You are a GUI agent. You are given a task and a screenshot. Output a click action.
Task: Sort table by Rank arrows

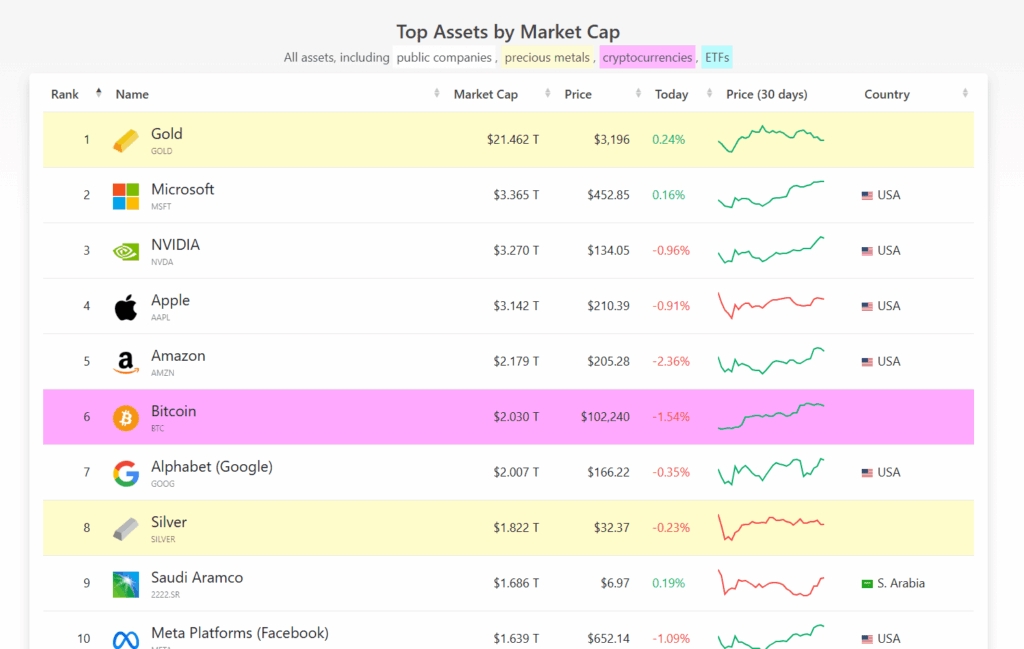(99, 93)
